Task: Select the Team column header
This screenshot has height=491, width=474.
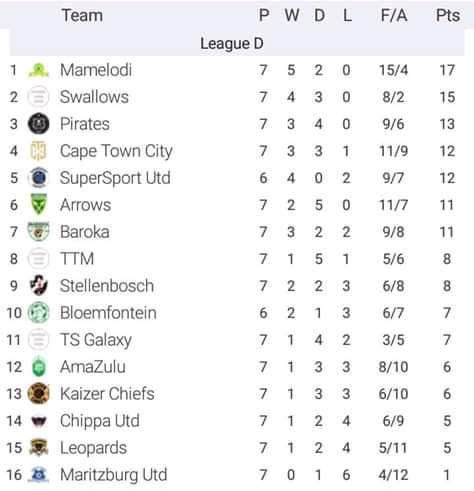Action: point(82,15)
